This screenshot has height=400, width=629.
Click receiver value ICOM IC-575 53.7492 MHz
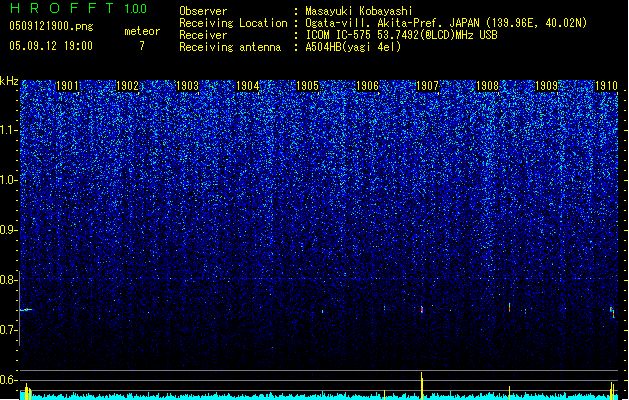click(401, 35)
